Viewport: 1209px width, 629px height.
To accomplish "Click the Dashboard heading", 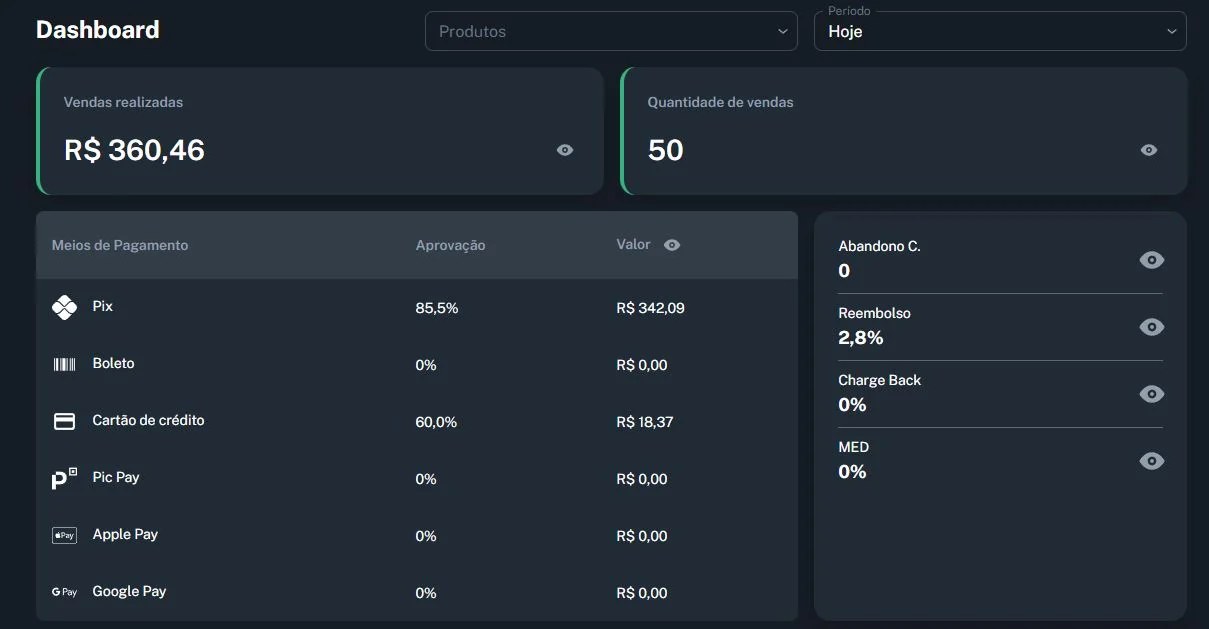I will [x=98, y=30].
